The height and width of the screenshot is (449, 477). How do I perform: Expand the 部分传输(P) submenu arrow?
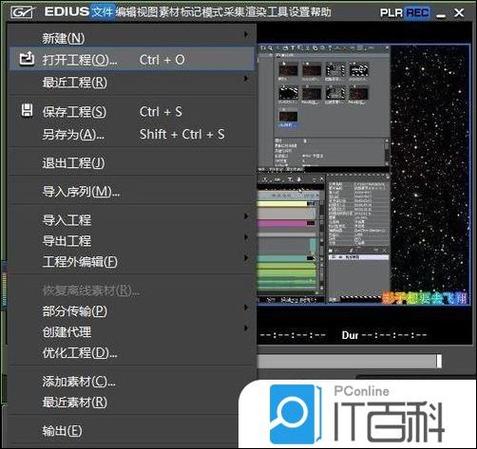[x=246, y=307]
